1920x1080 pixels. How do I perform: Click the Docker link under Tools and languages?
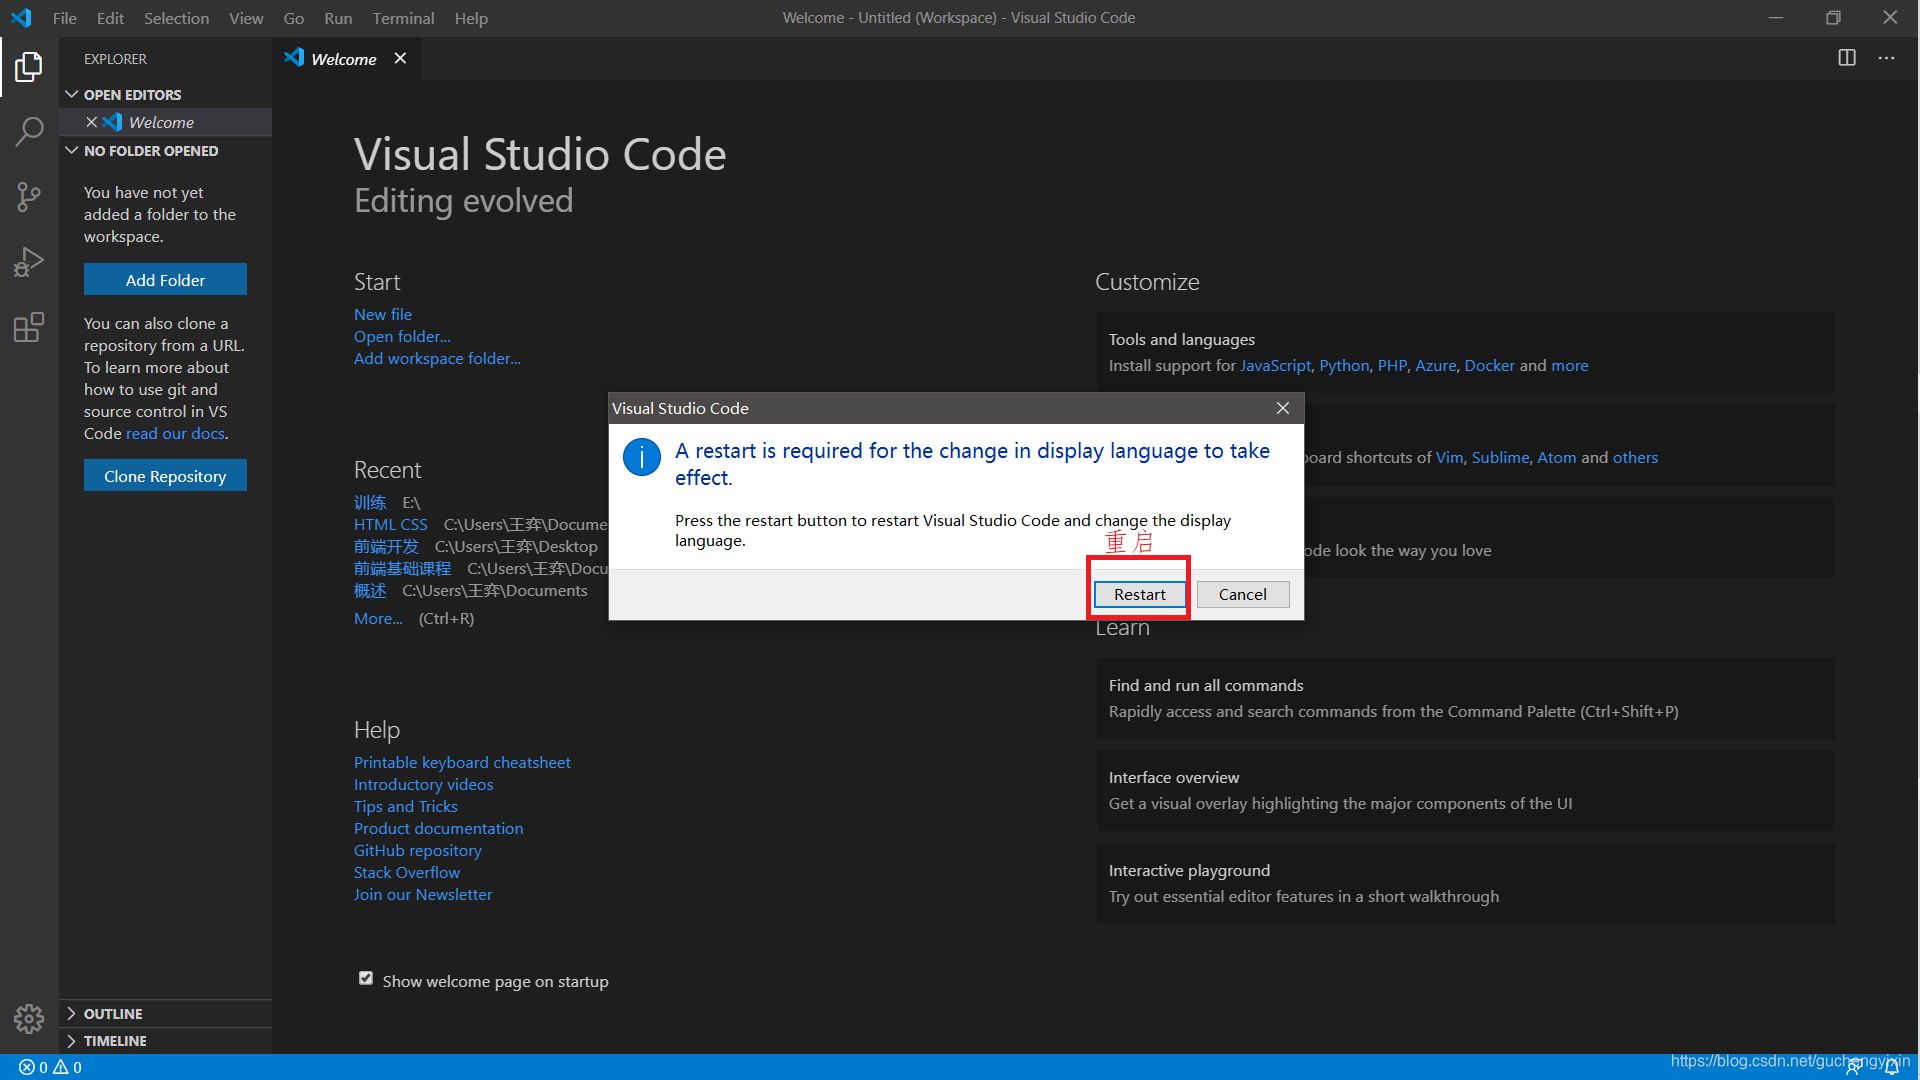click(1489, 365)
